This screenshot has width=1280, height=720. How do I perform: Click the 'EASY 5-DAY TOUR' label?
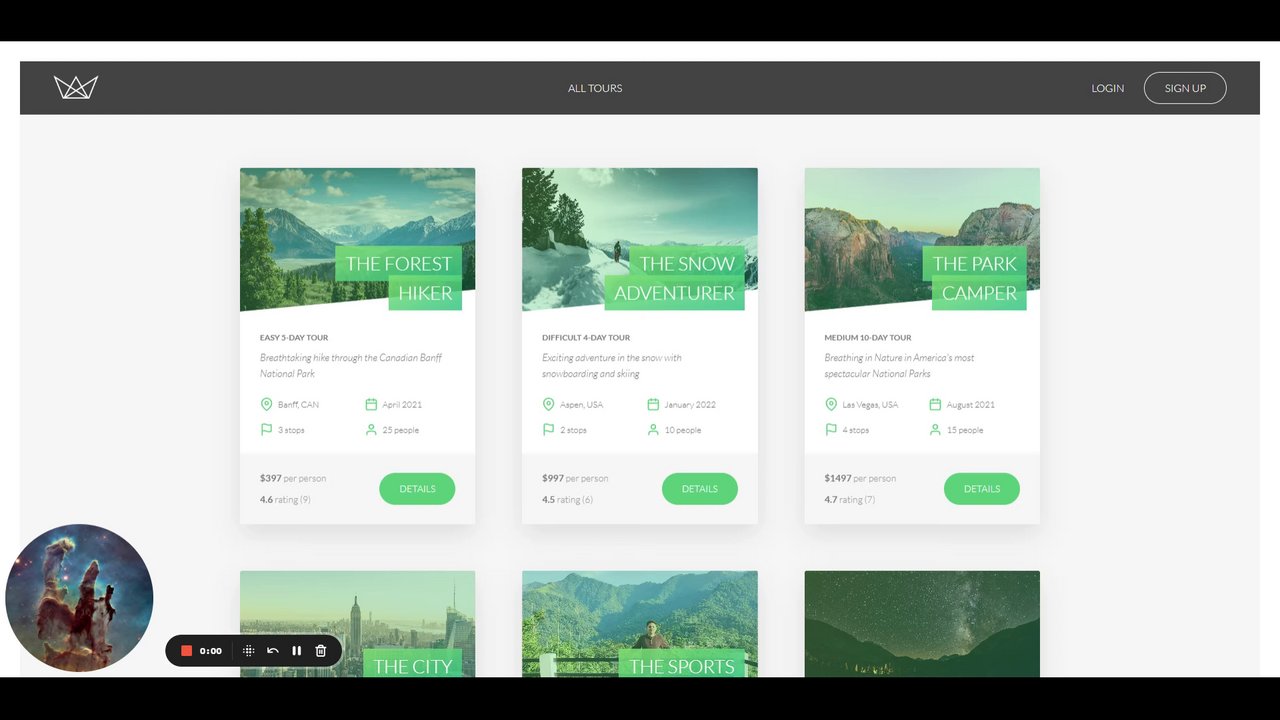[x=294, y=337]
